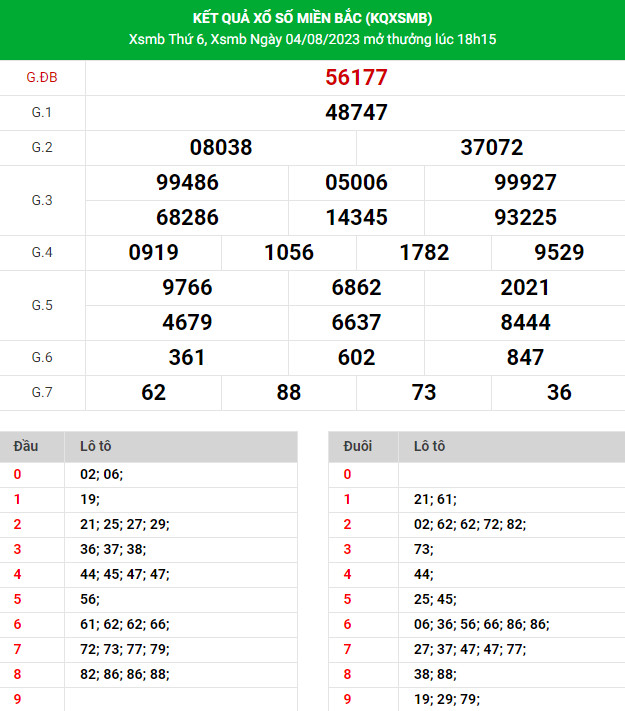Select sixth prize number 847
Viewport: 625px width, 711px height.
pos(525,357)
